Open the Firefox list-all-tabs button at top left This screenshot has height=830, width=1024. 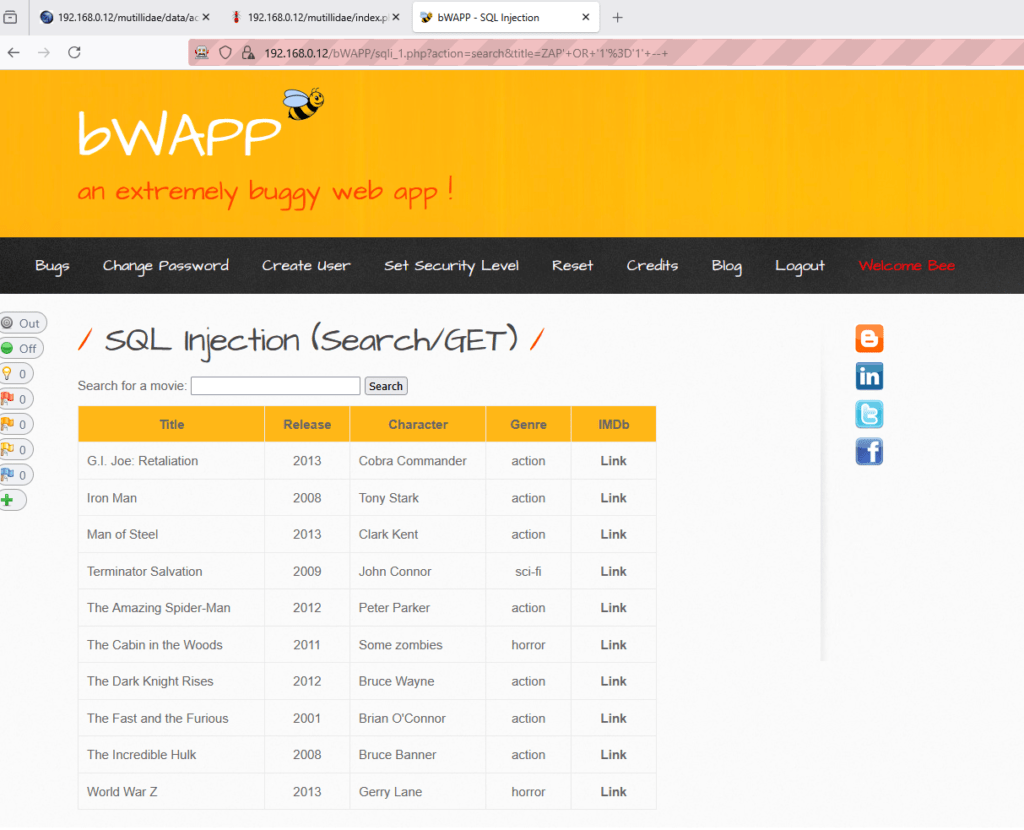point(11,18)
